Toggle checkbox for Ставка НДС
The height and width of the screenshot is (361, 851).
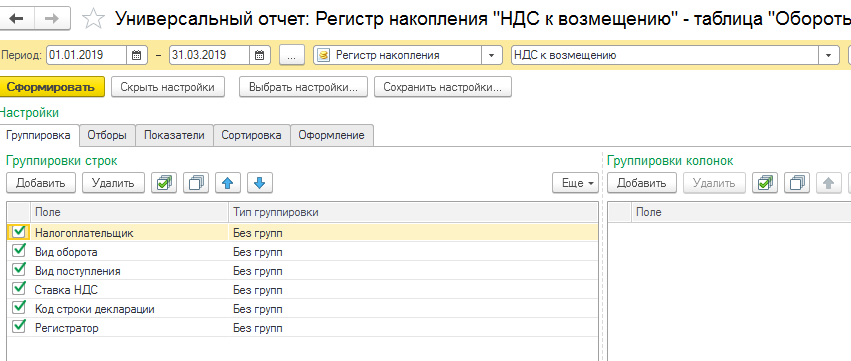19,289
